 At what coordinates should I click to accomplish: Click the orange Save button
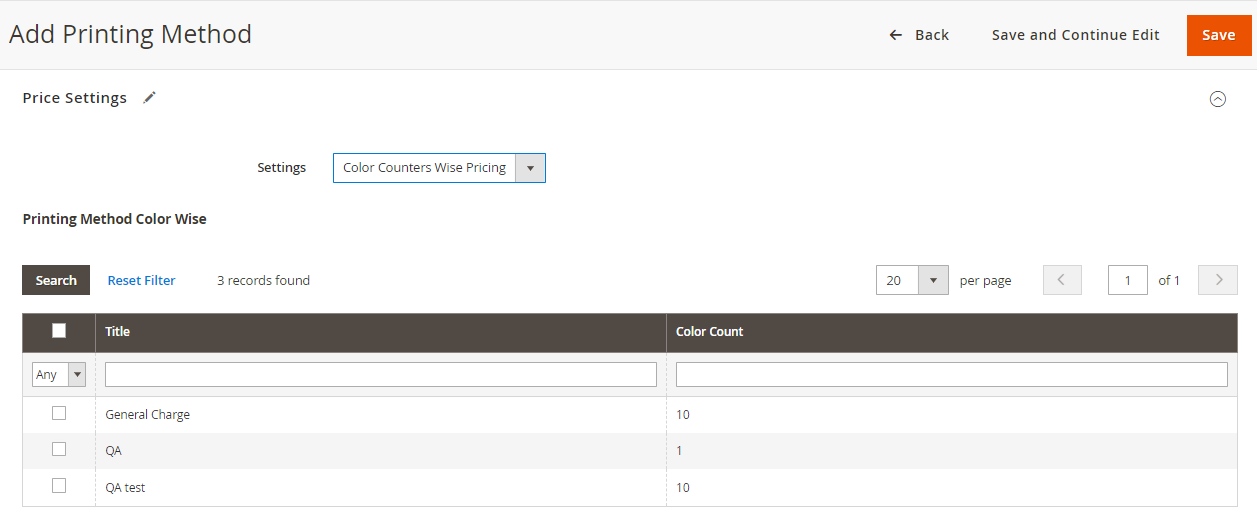[1218, 35]
